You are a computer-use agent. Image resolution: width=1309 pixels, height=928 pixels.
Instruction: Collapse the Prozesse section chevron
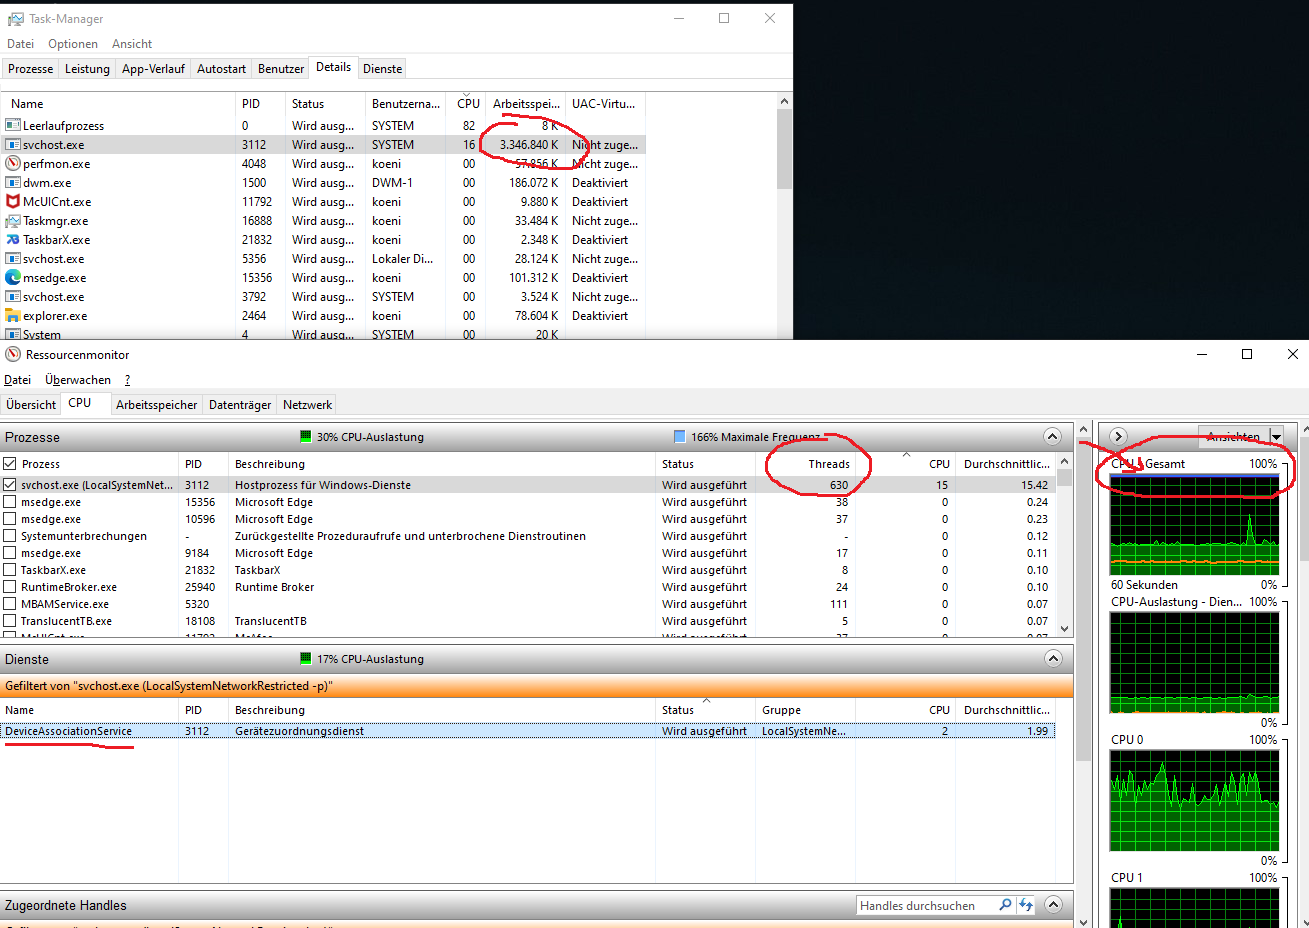1052,436
